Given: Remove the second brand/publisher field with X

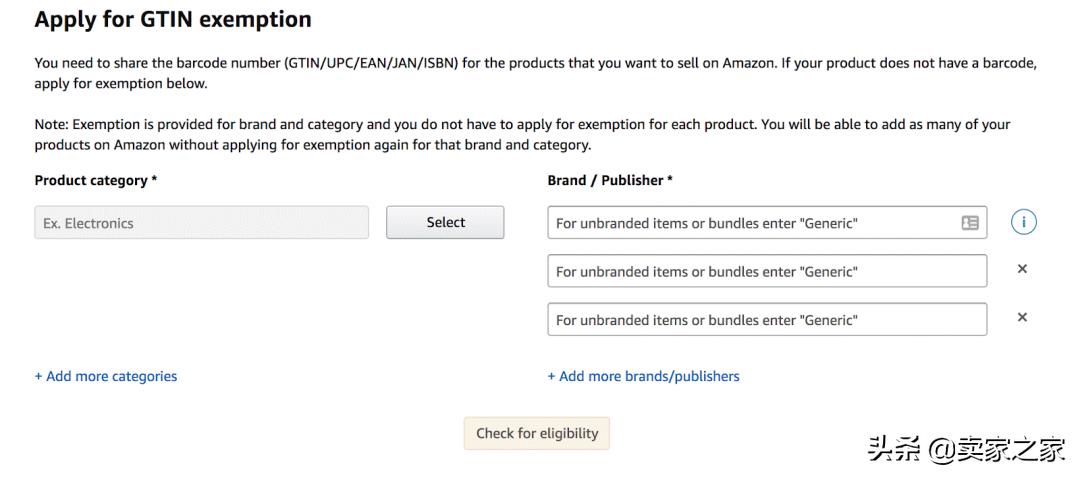Looking at the screenshot, I should point(1022,269).
